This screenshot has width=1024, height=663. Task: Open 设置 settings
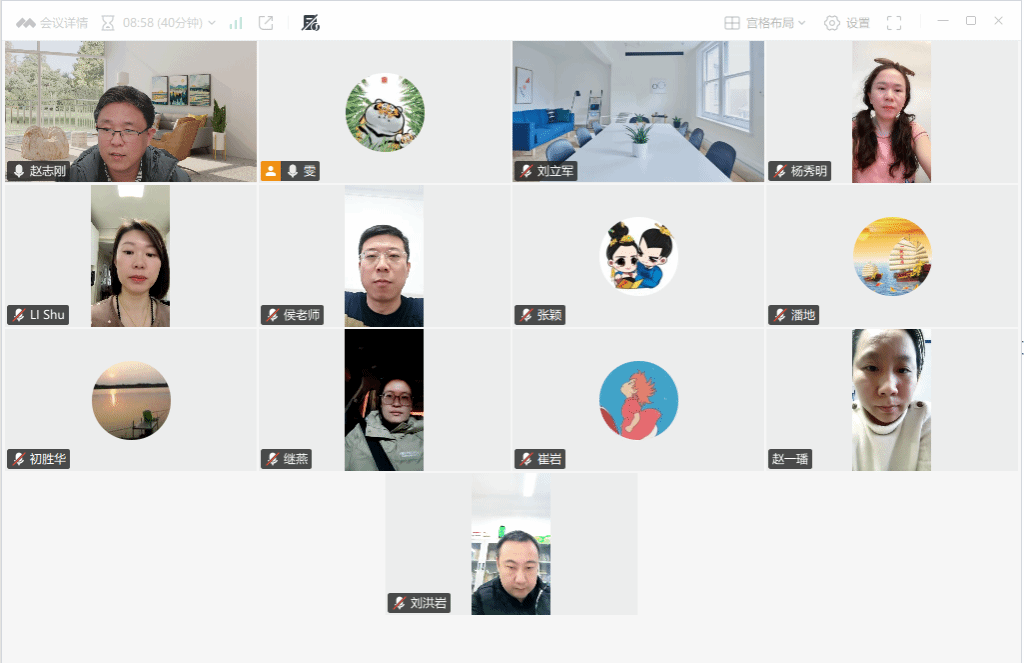(846, 23)
